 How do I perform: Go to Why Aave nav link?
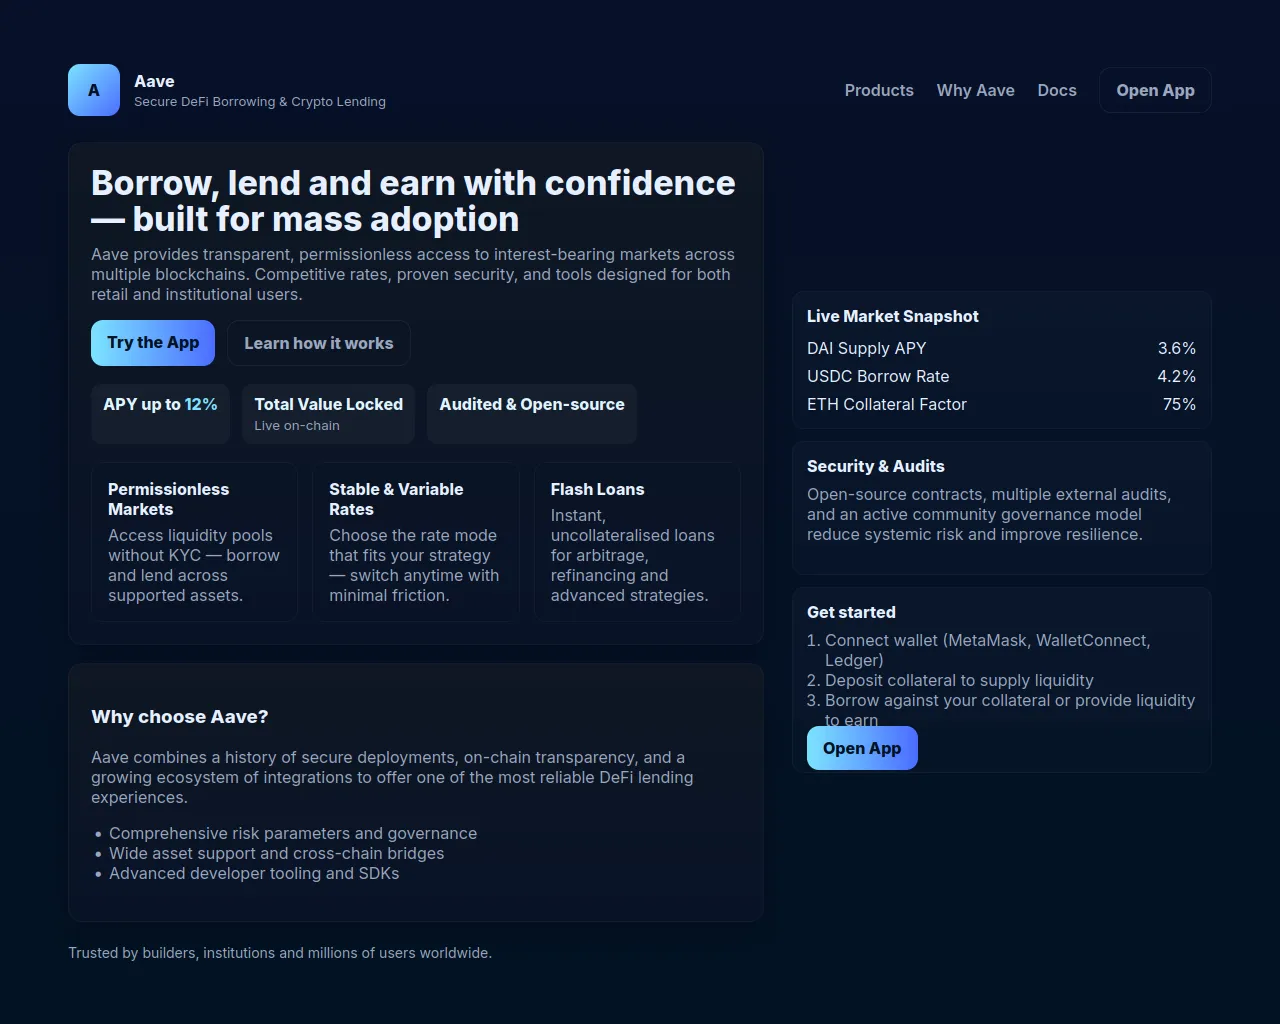pos(975,90)
